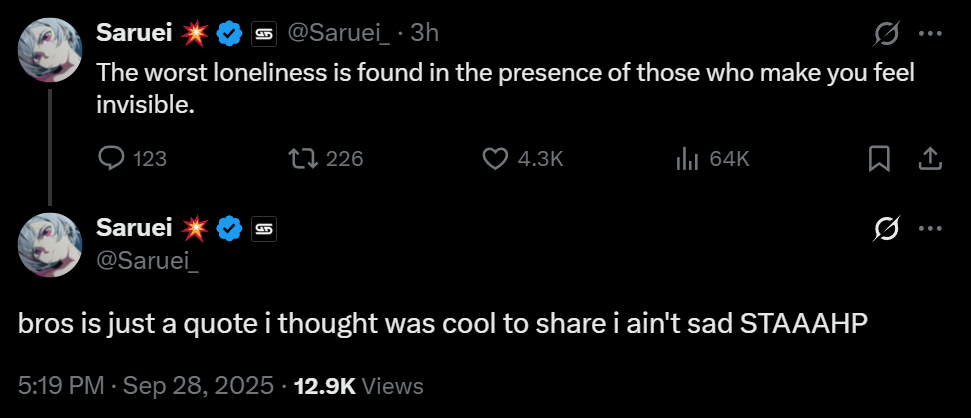Open more options menu on first post
The height and width of the screenshot is (418, 971).
pos(930,34)
